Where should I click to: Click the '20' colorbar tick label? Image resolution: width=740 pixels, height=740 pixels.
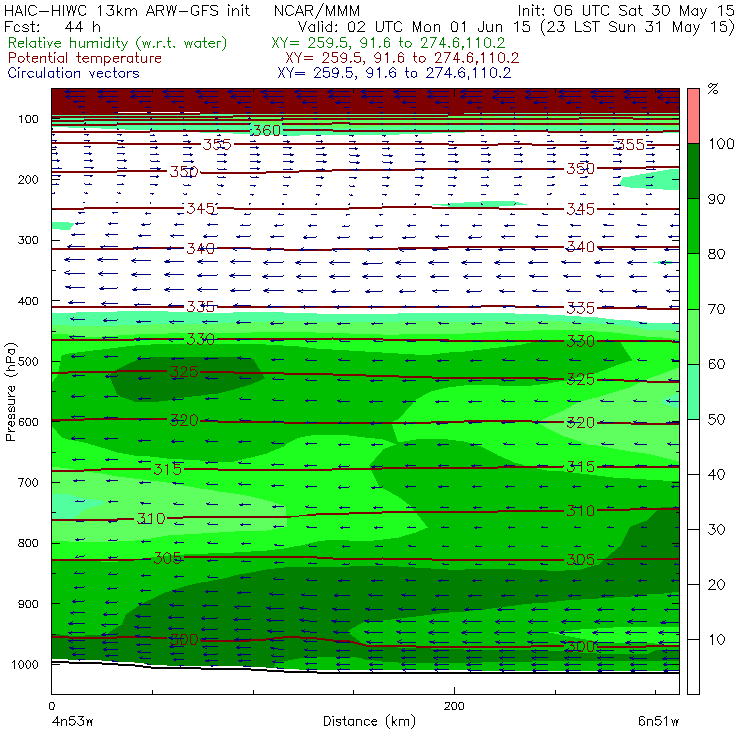pyautogui.click(x=716, y=584)
